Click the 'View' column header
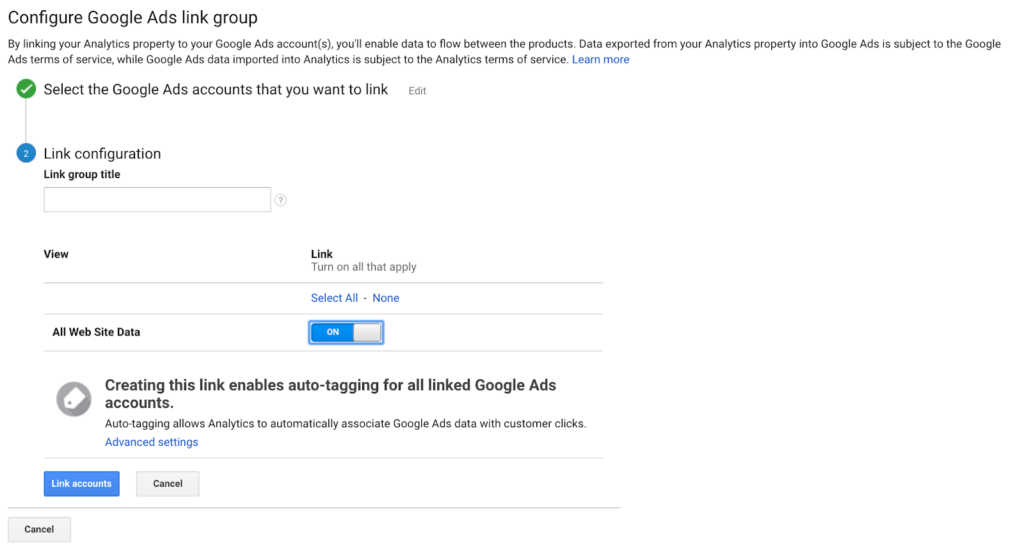 [56, 254]
